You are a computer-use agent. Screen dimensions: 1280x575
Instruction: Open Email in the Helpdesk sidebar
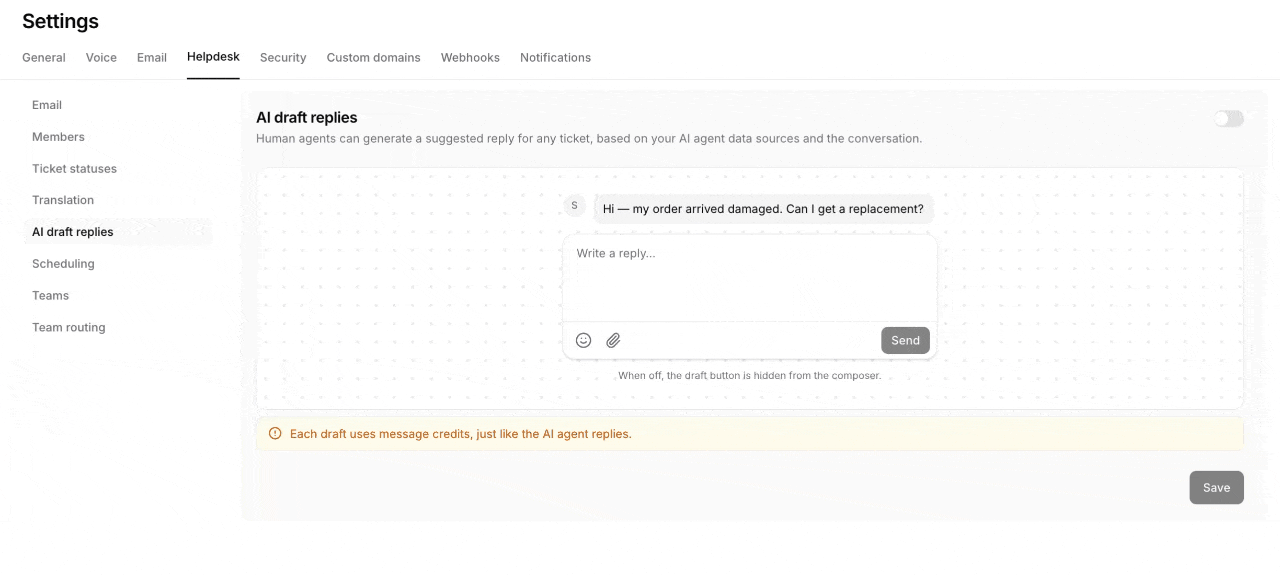coord(118,105)
